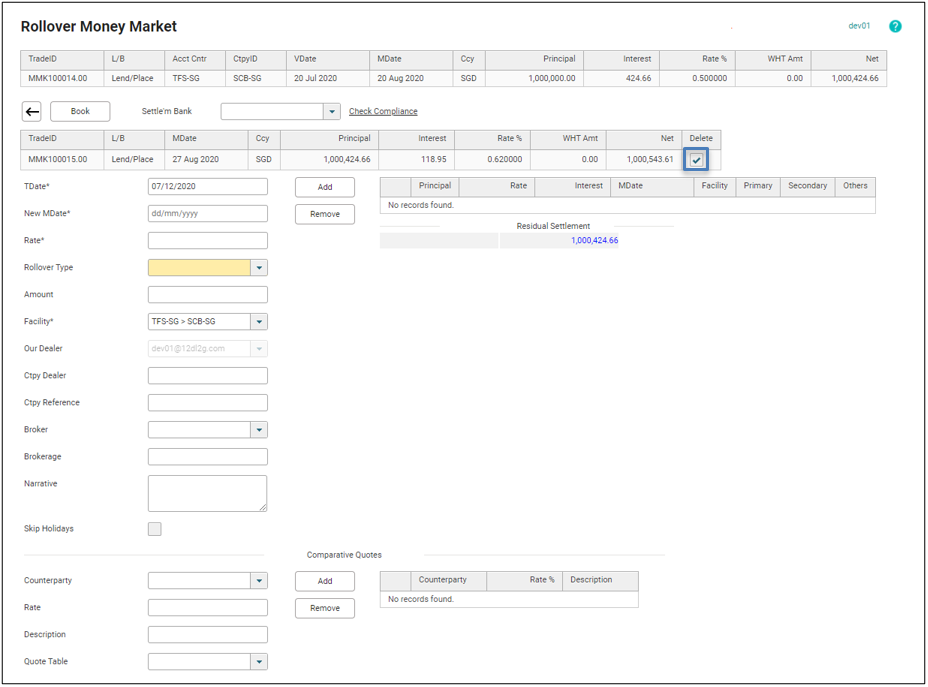Focus the Narrative text area
This screenshot has width=928, height=687.
click(x=207, y=493)
